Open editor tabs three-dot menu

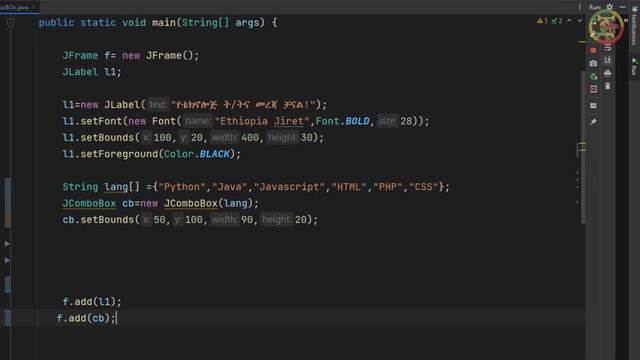click(580, 7)
